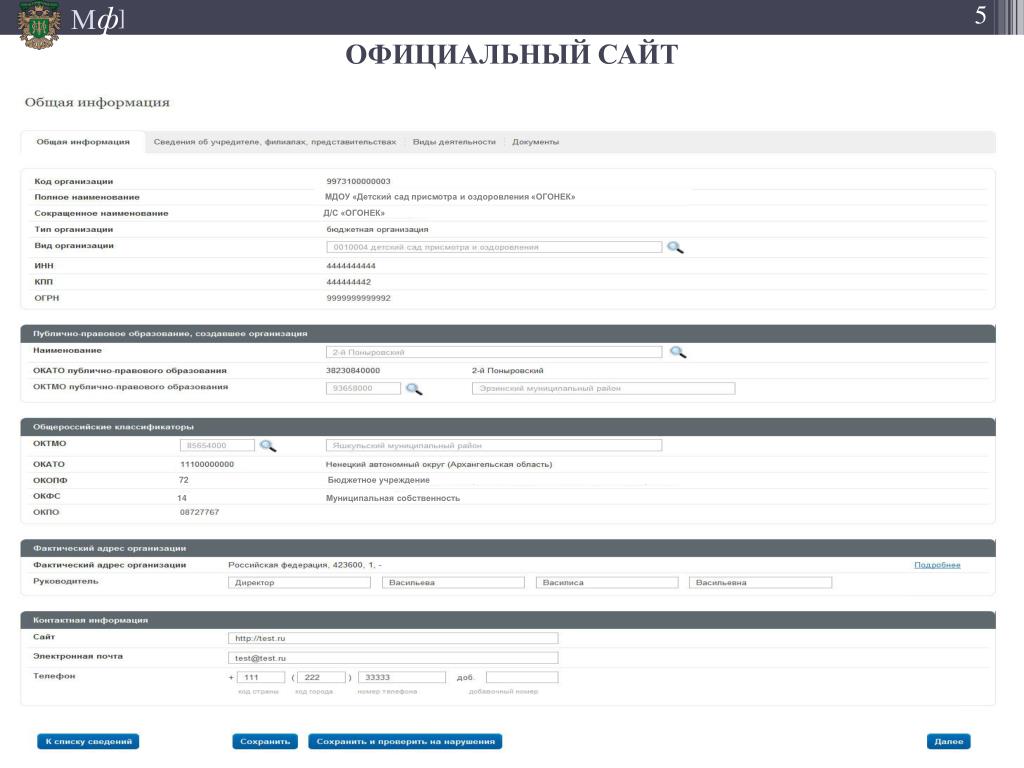
Task: Click the Далее button
Action: [x=948, y=741]
